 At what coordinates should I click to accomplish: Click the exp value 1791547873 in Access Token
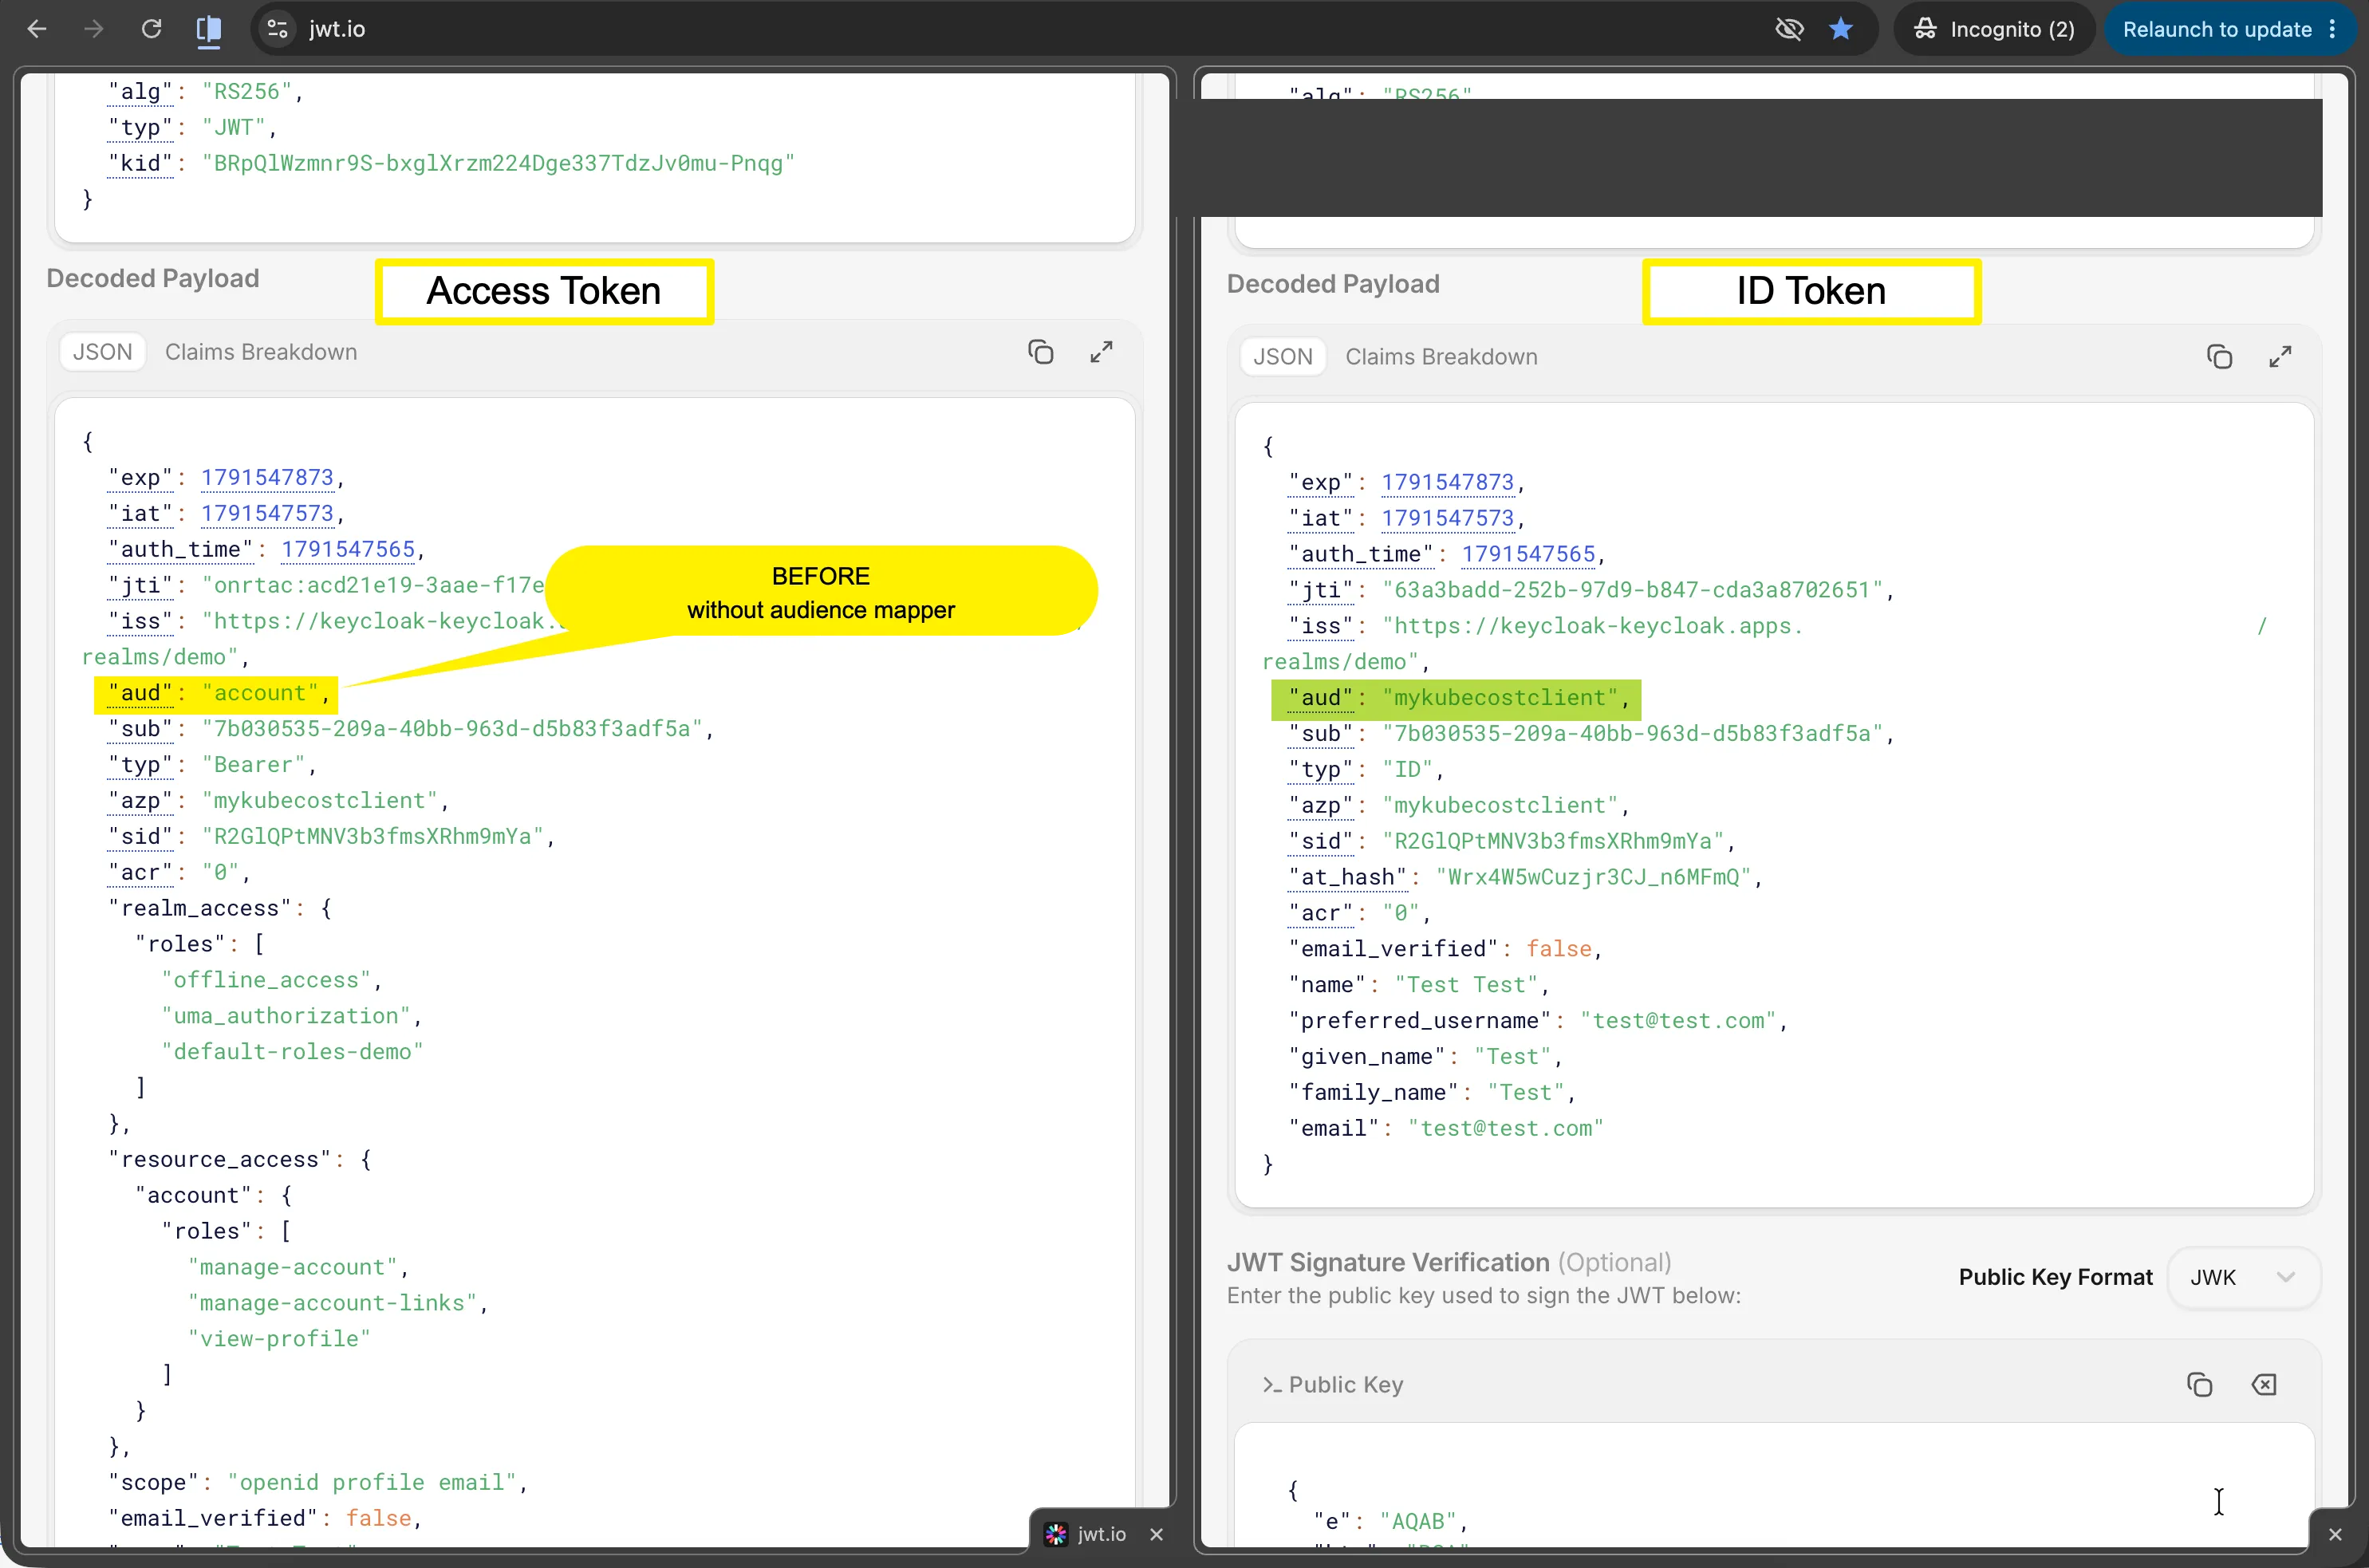(x=267, y=478)
